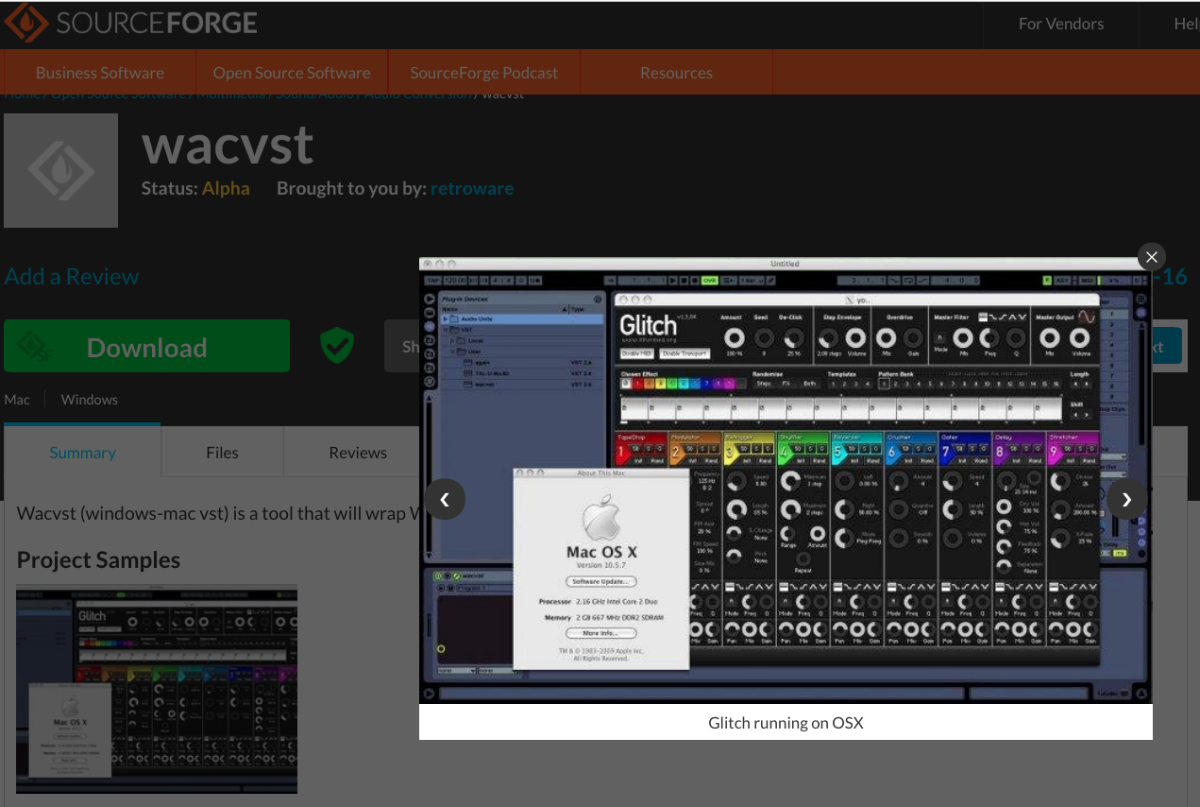Collapse the User folder under VST

(x=453, y=351)
